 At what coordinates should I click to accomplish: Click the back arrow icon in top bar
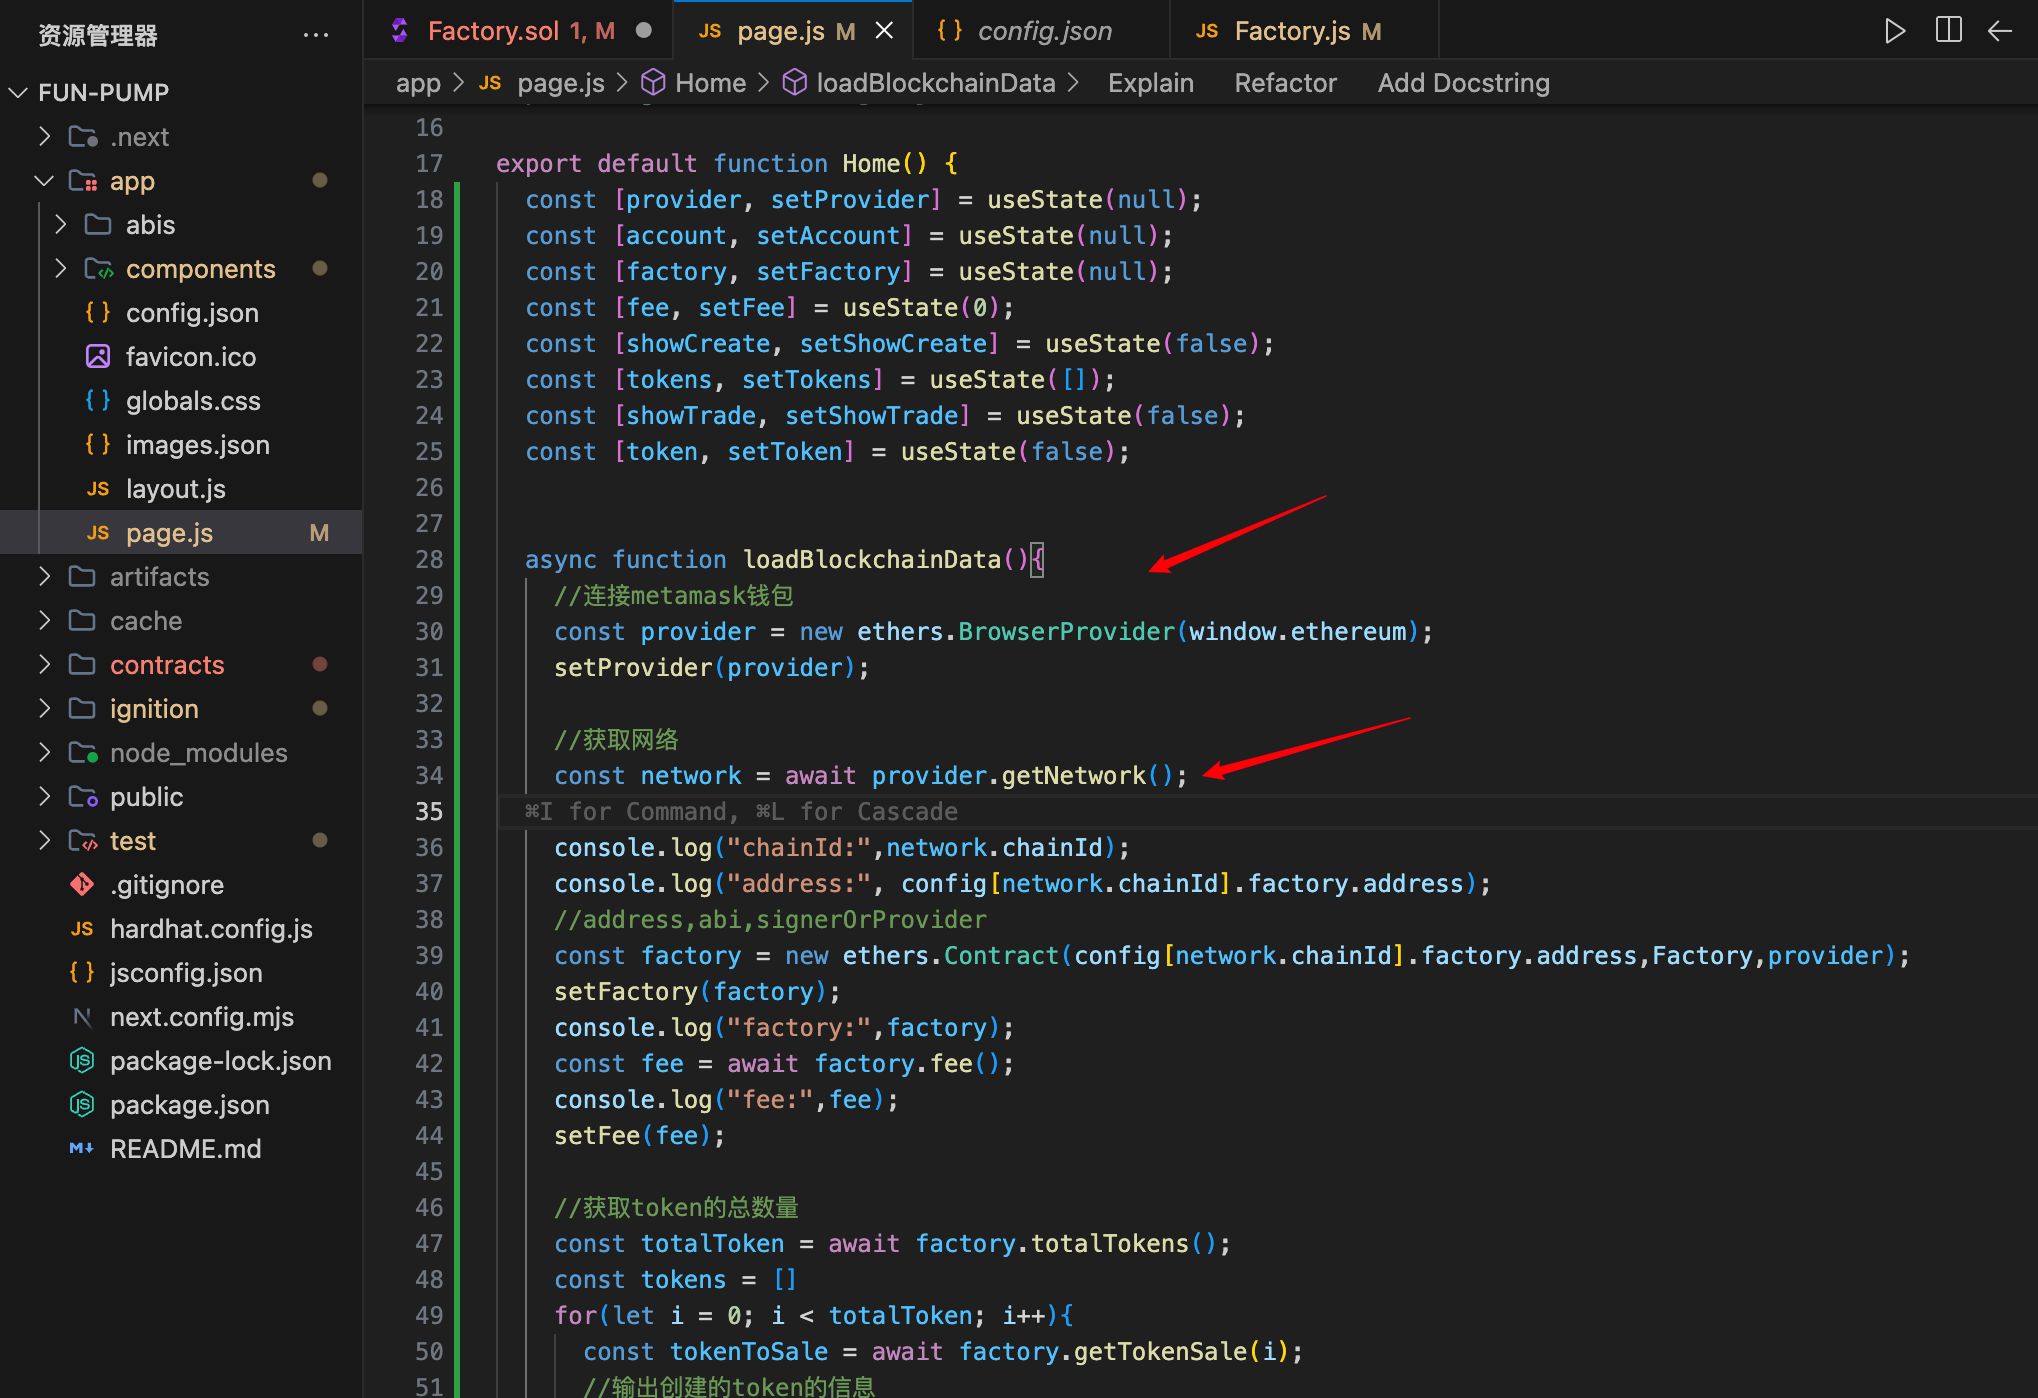click(2000, 31)
